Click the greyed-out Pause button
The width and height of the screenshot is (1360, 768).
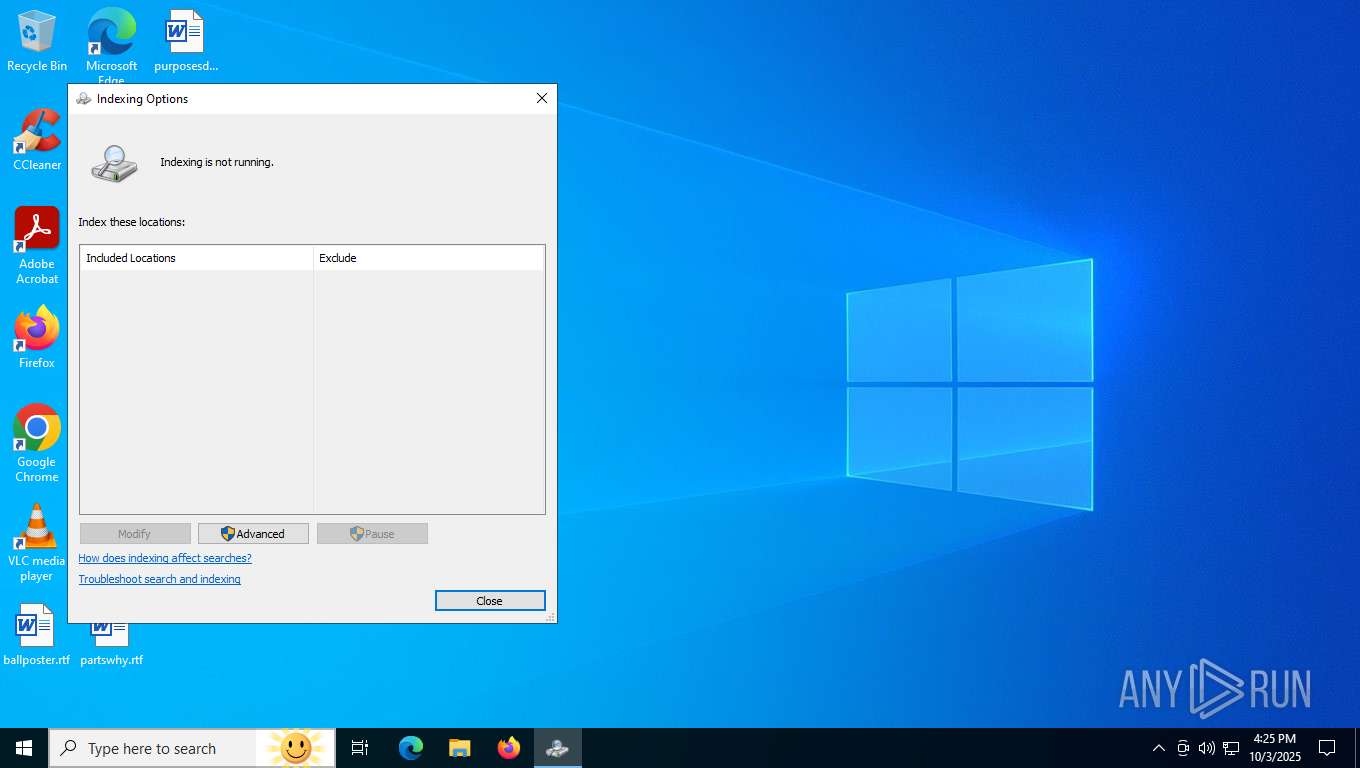(372, 534)
